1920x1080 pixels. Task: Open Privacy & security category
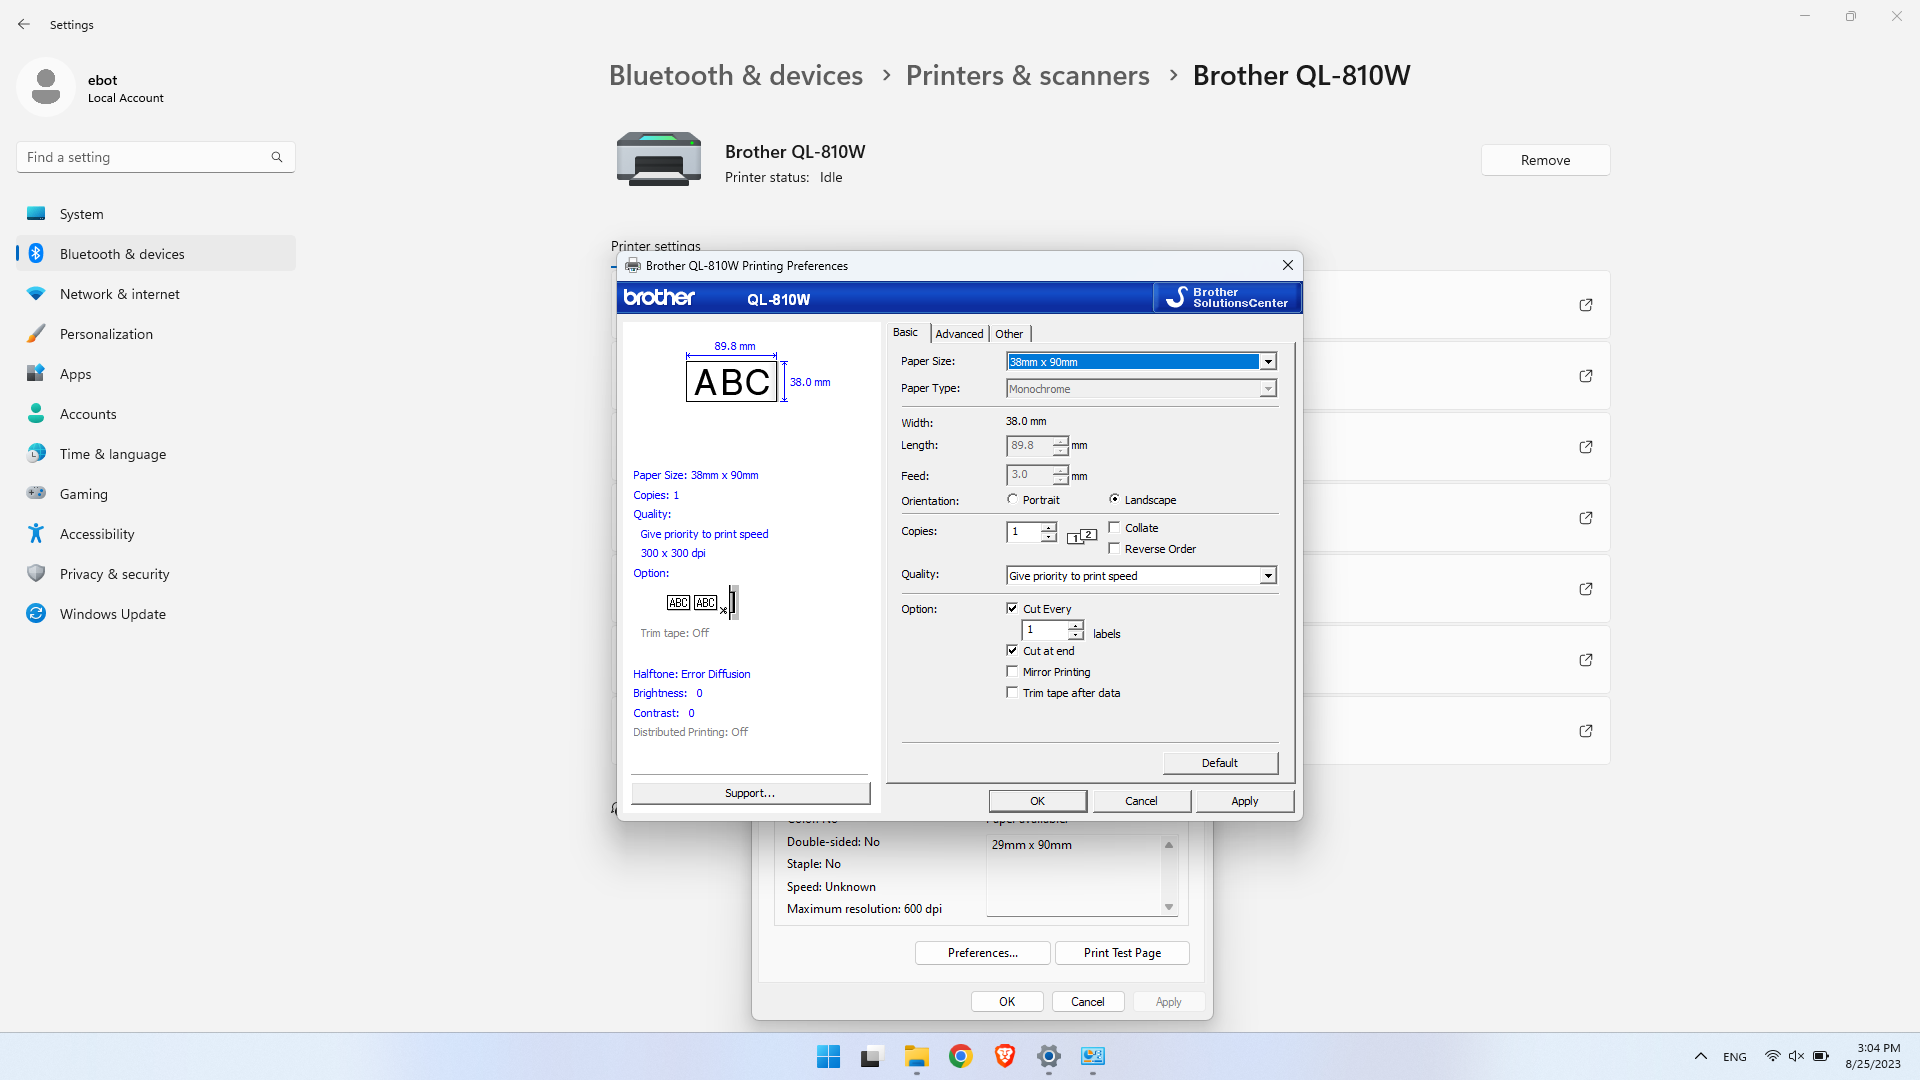(156, 574)
